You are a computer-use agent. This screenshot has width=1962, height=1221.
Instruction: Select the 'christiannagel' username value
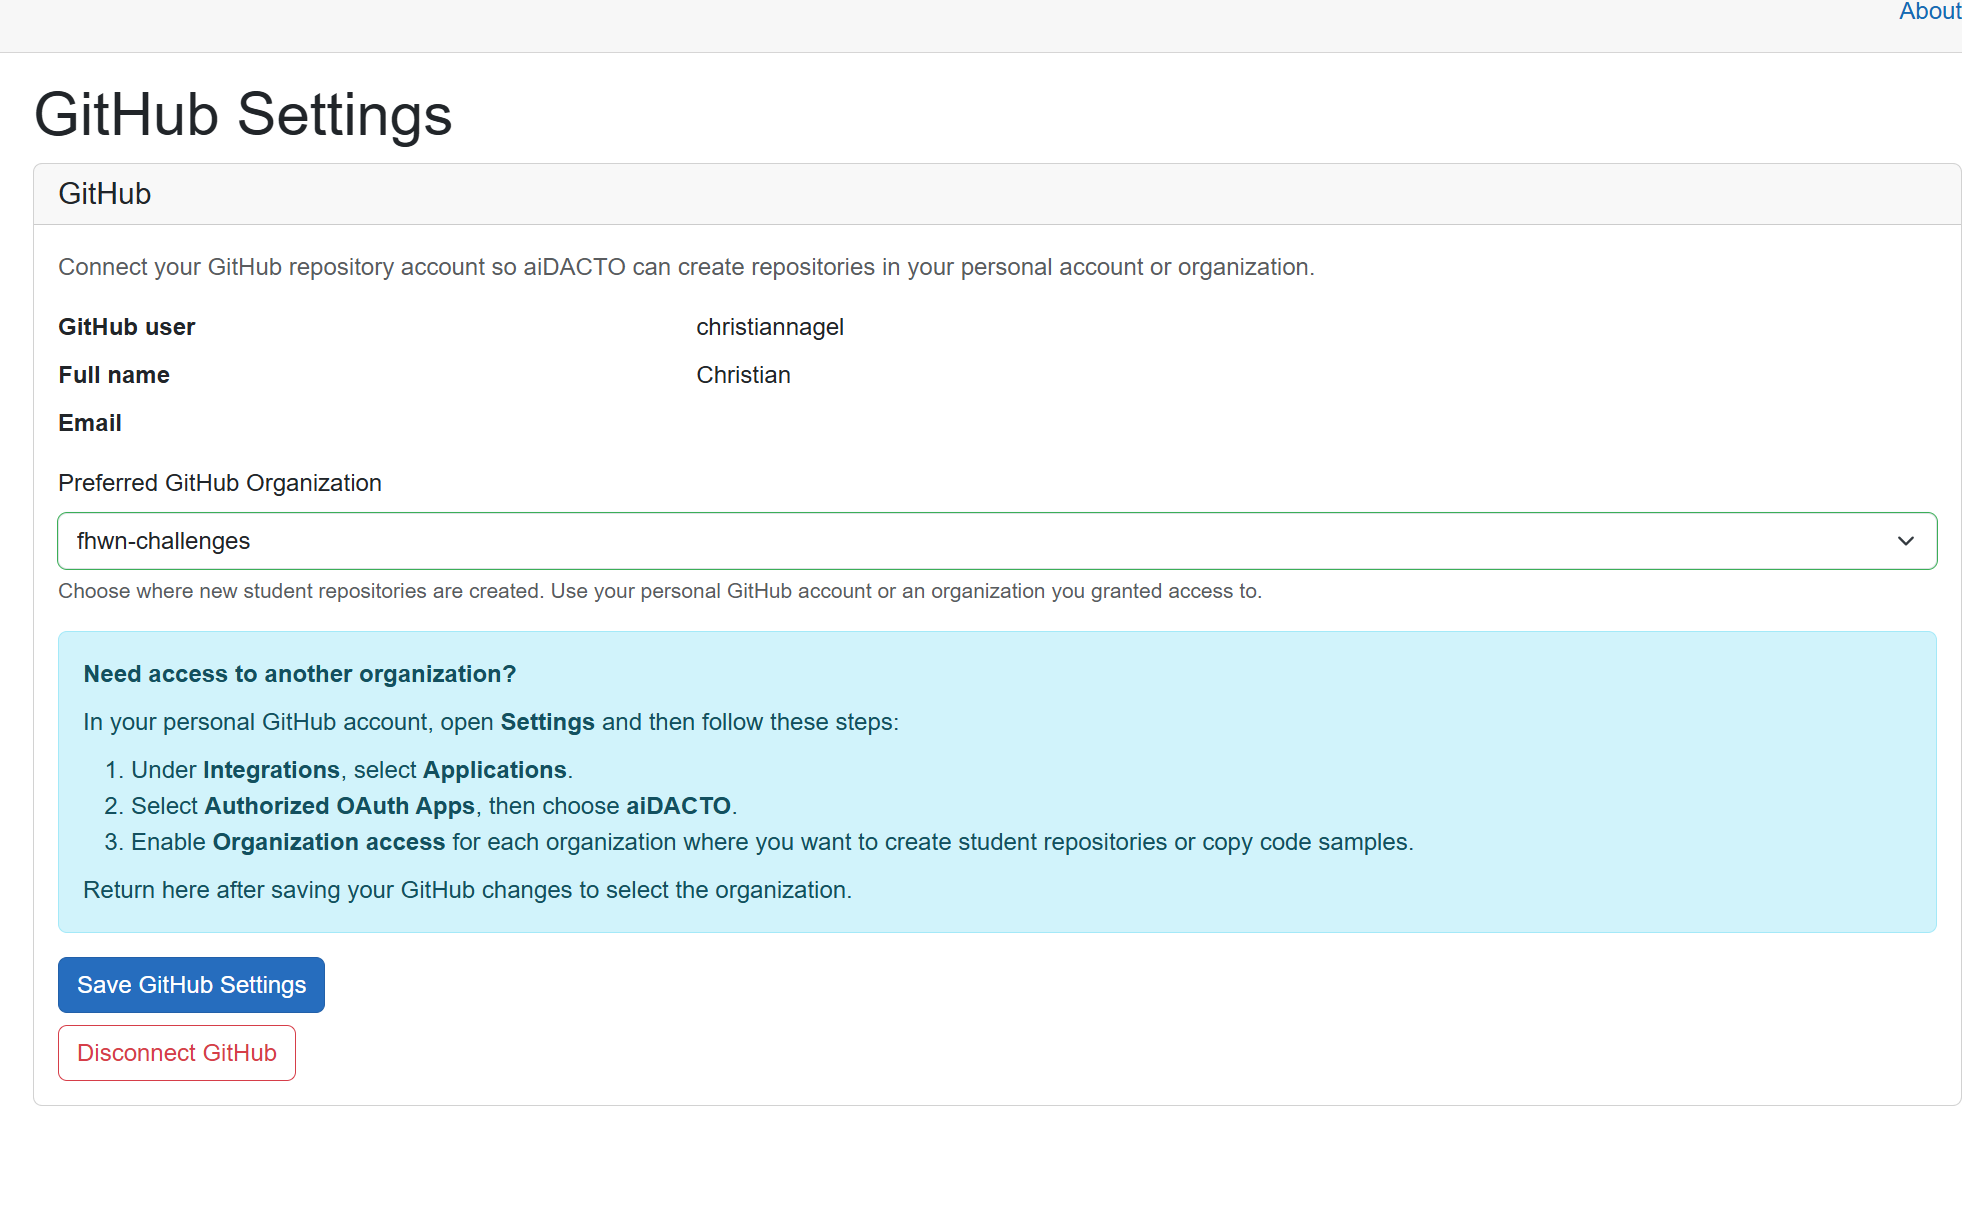(770, 327)
